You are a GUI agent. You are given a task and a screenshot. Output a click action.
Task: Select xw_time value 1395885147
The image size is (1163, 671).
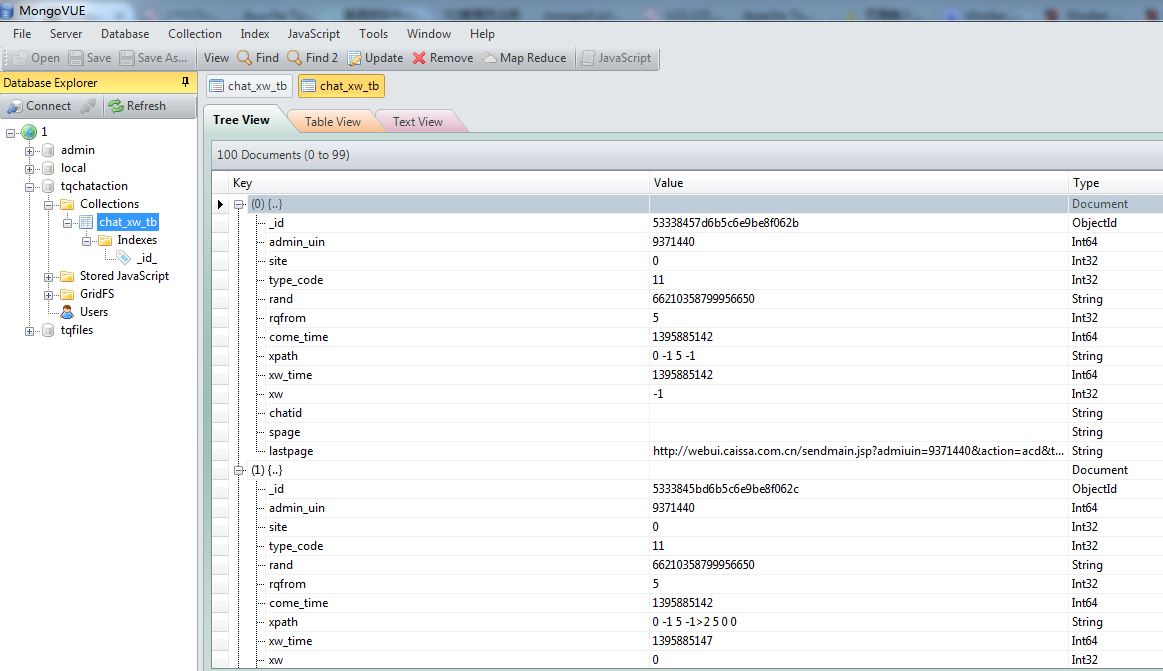(x=682, y=641)
